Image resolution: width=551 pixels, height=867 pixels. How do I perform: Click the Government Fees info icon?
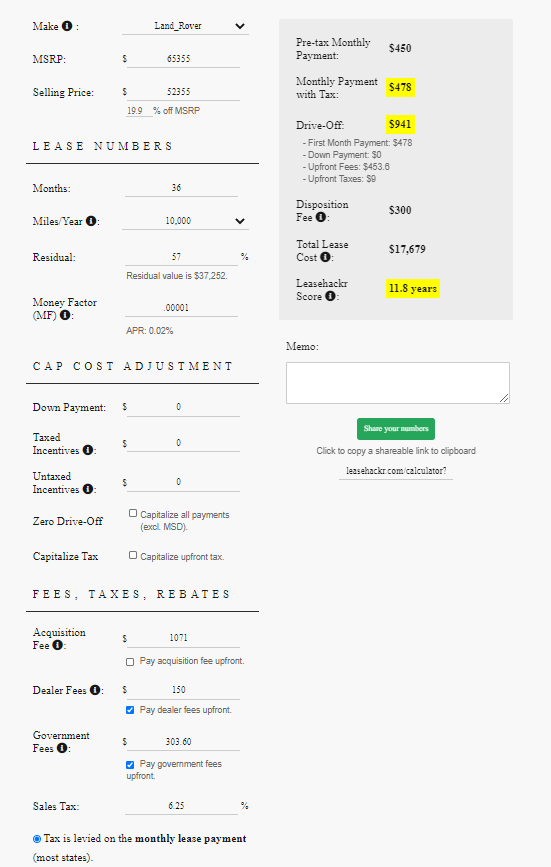pos(62,748)
